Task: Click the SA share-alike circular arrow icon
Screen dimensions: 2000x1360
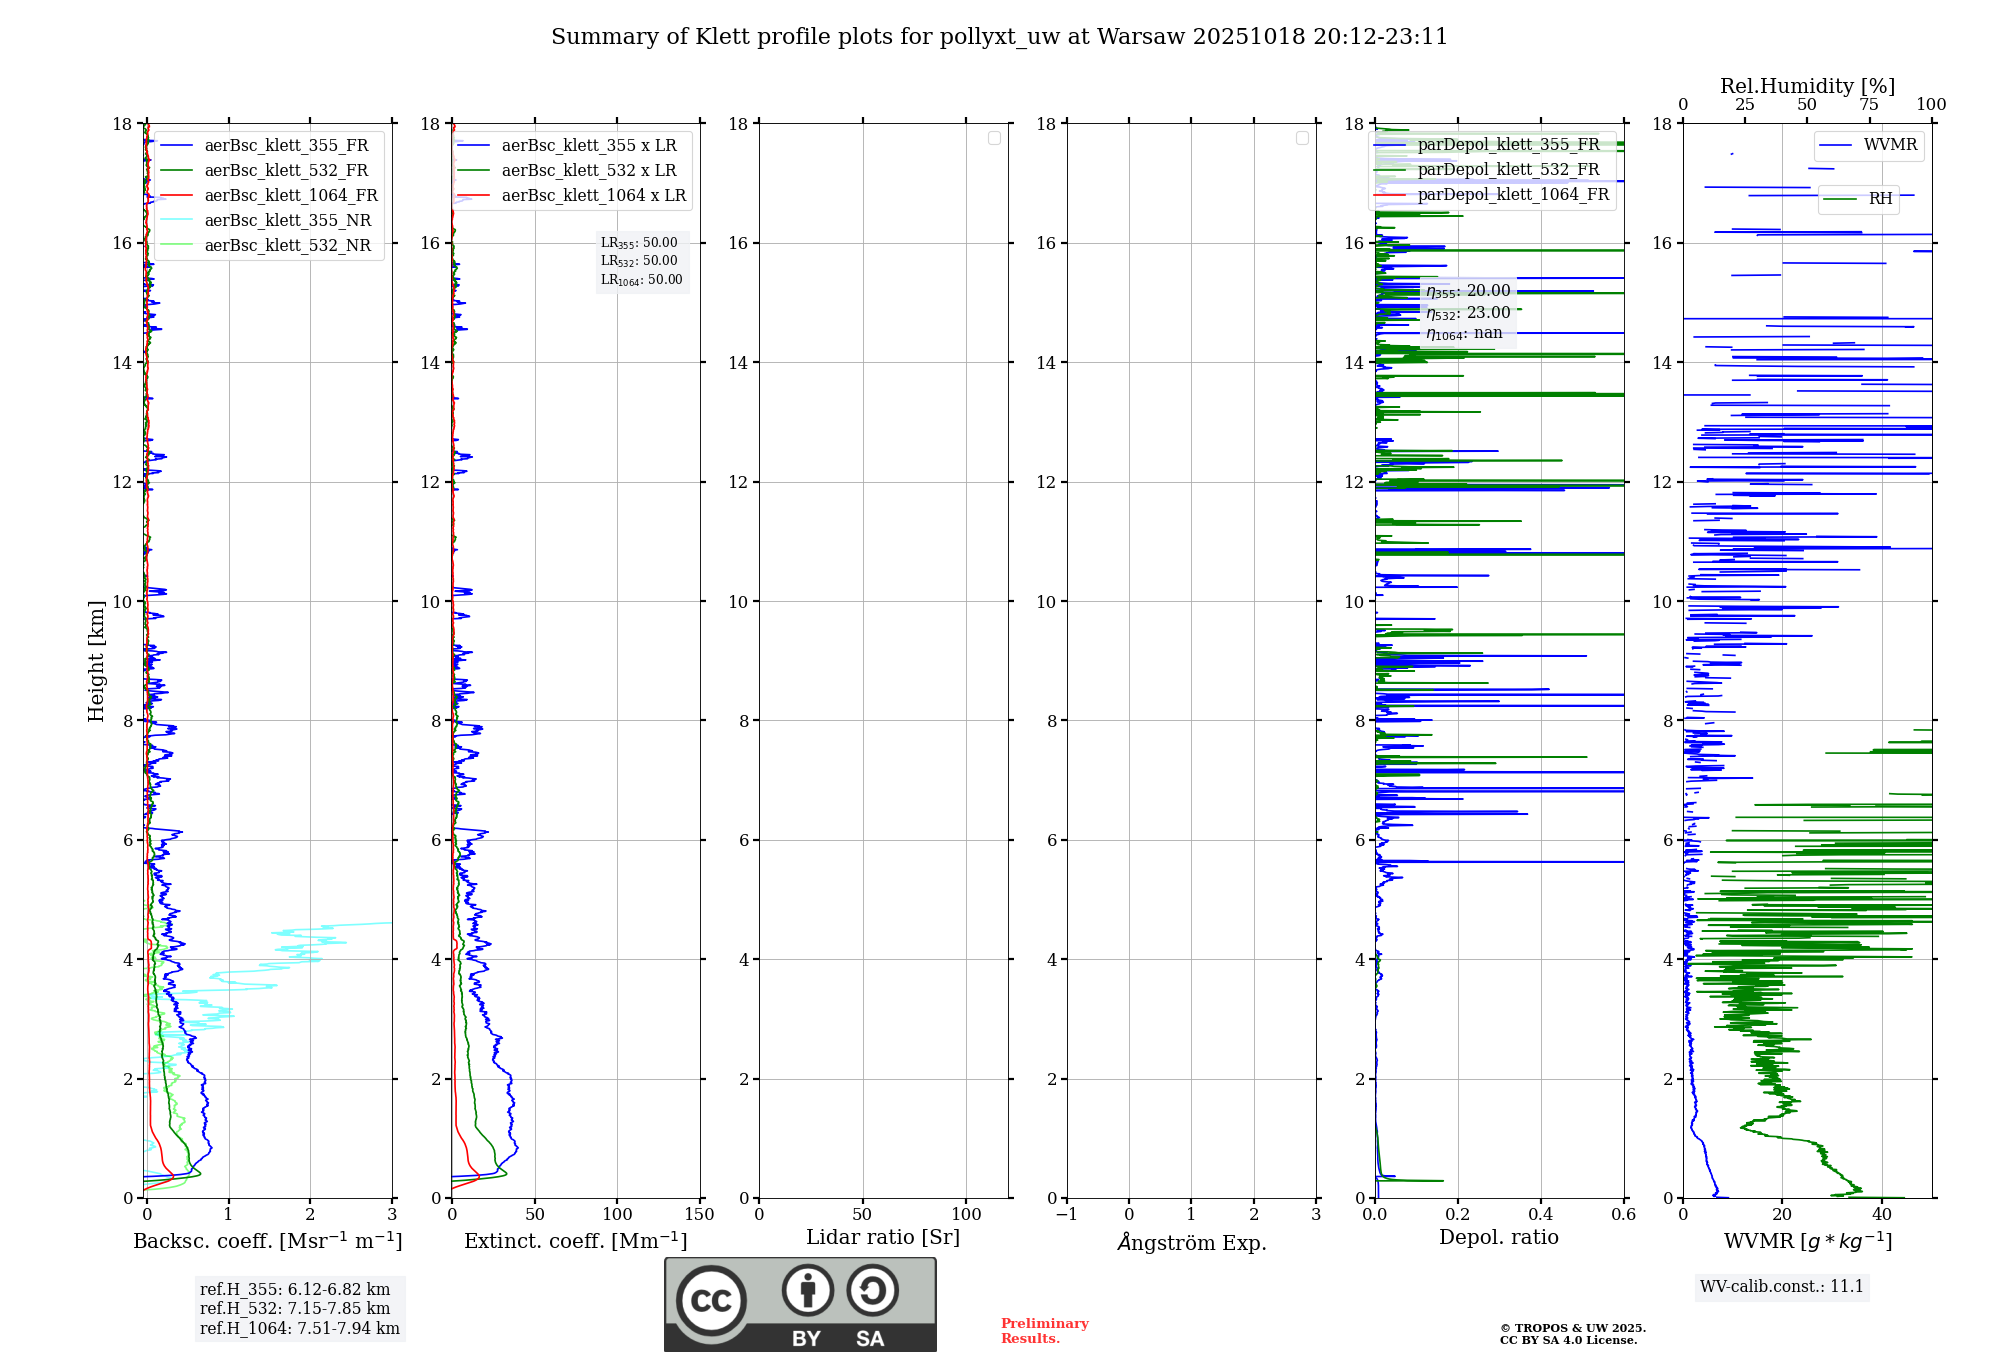Action: pyautogui.click(x=872, y=1290)
